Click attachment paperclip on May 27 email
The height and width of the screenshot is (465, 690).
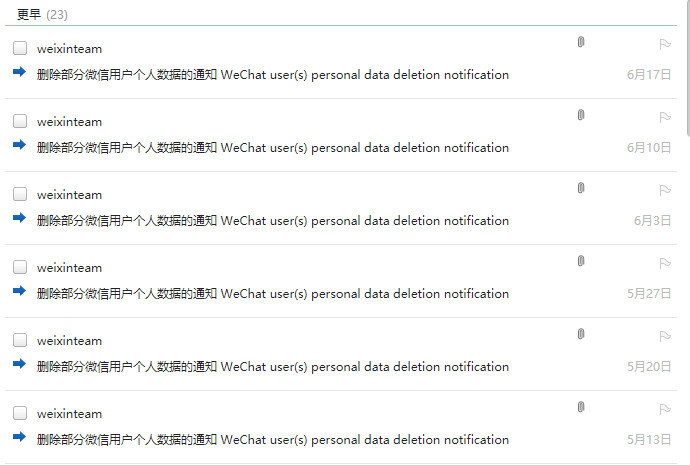coord(581,261)
